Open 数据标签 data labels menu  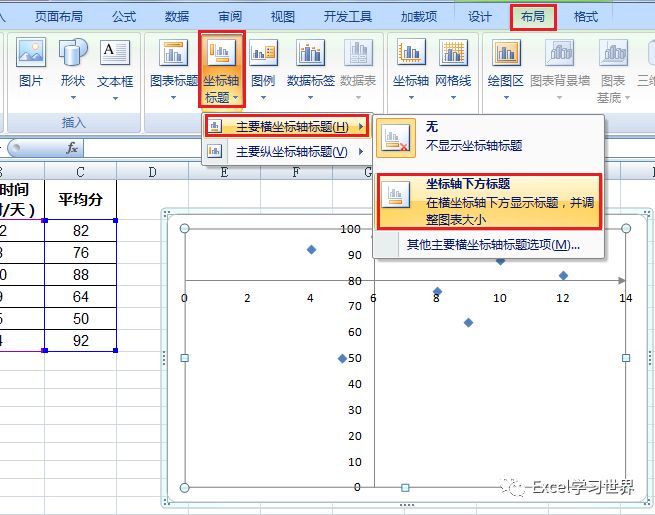(310, 69)
